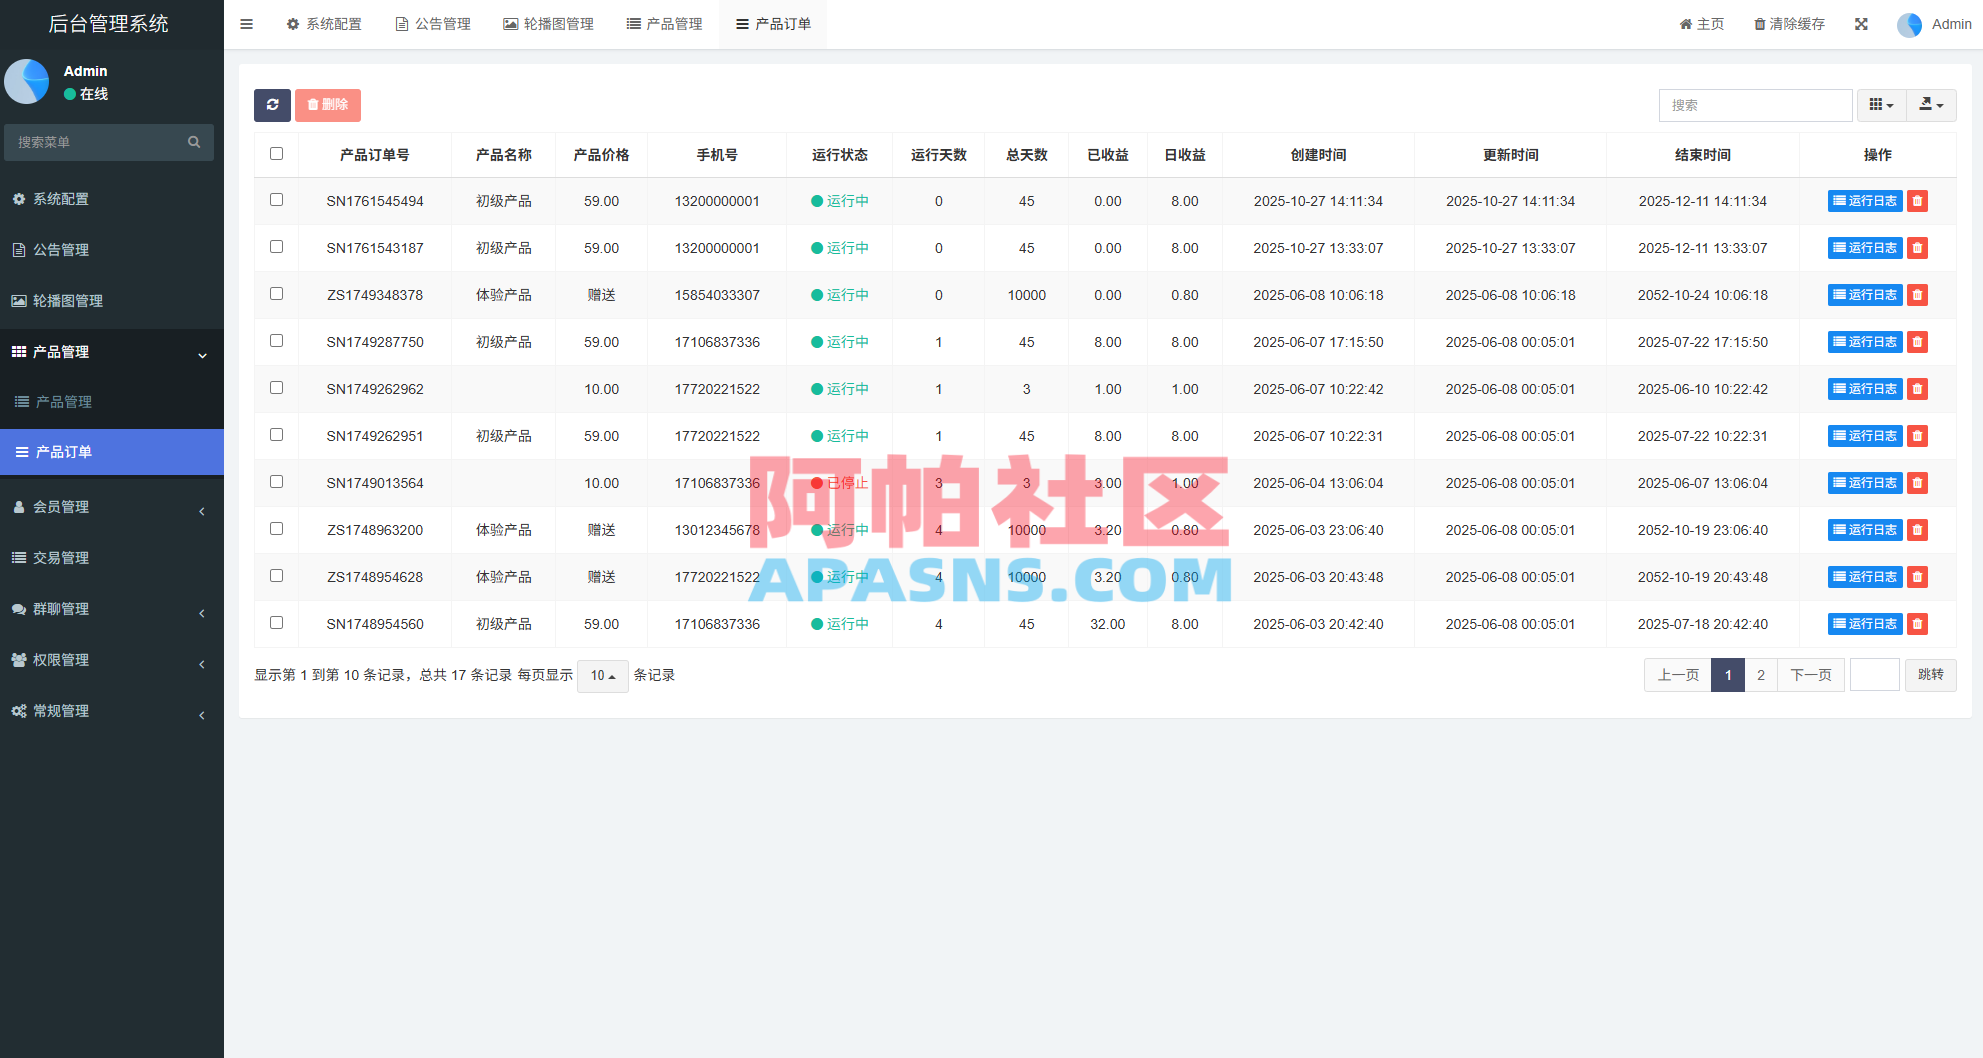1983x1058 pixels.
Task: Toggle the select-all checkbox in table header
Action: pyautogui.click(x=277, y=153)
